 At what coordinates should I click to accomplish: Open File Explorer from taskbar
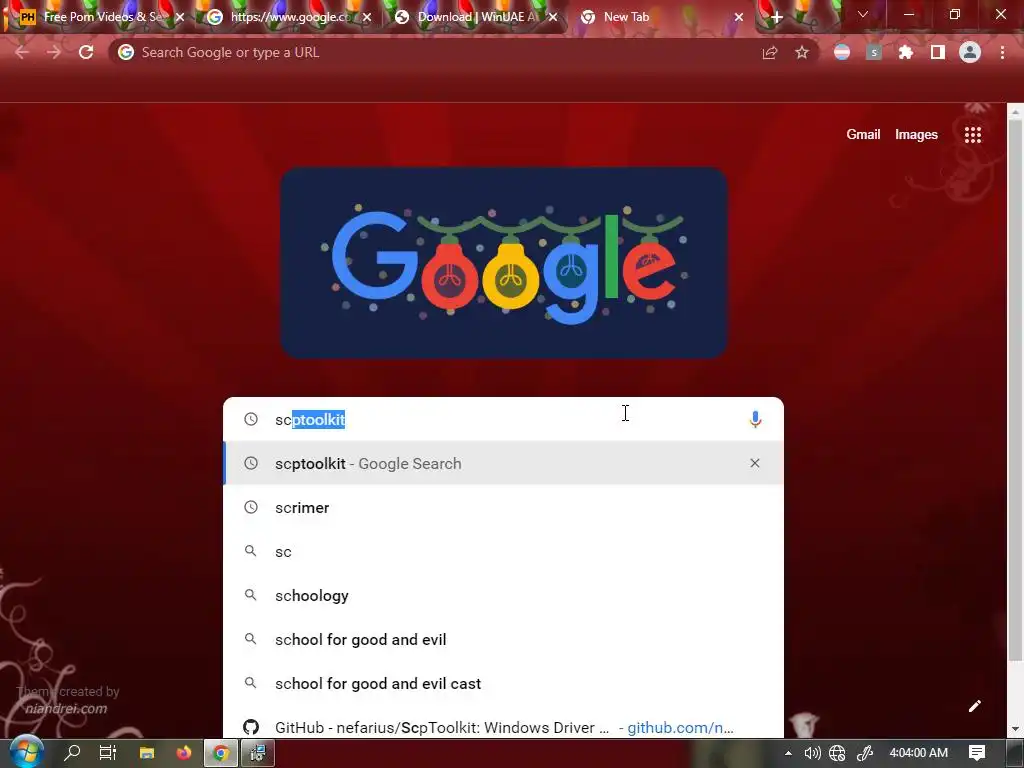146,753
